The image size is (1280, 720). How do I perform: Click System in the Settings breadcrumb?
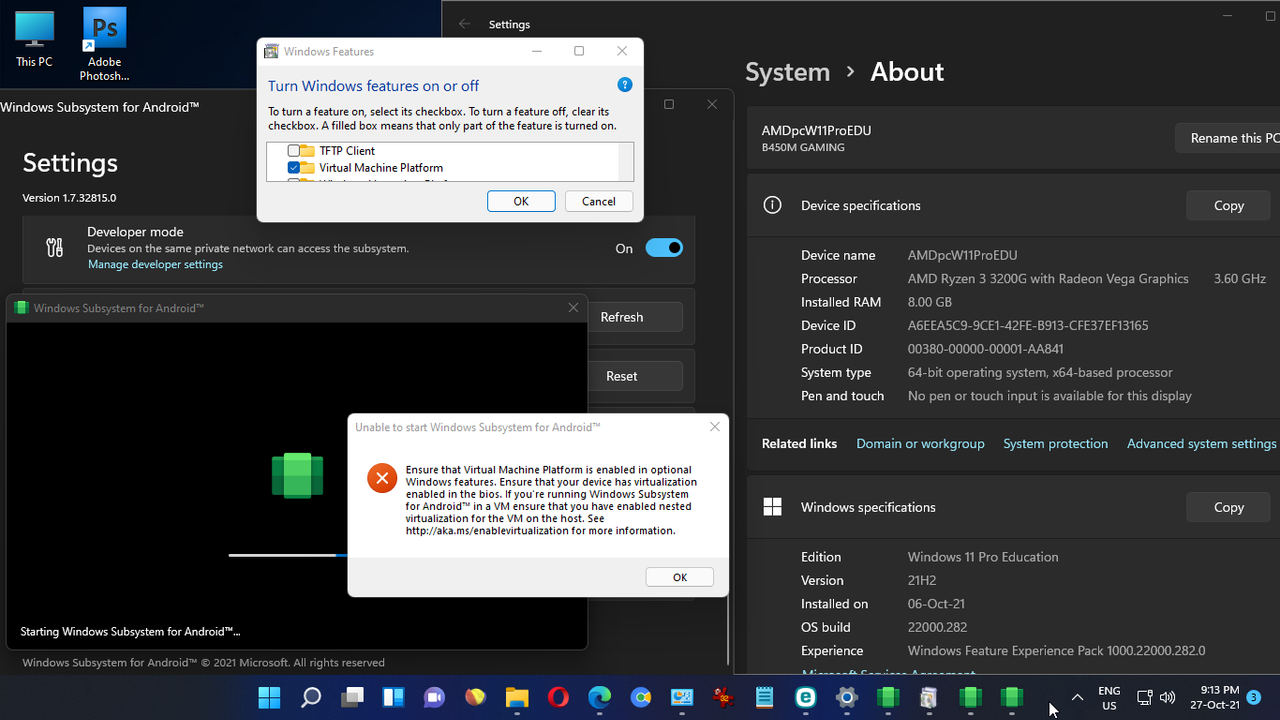[787, 72]
